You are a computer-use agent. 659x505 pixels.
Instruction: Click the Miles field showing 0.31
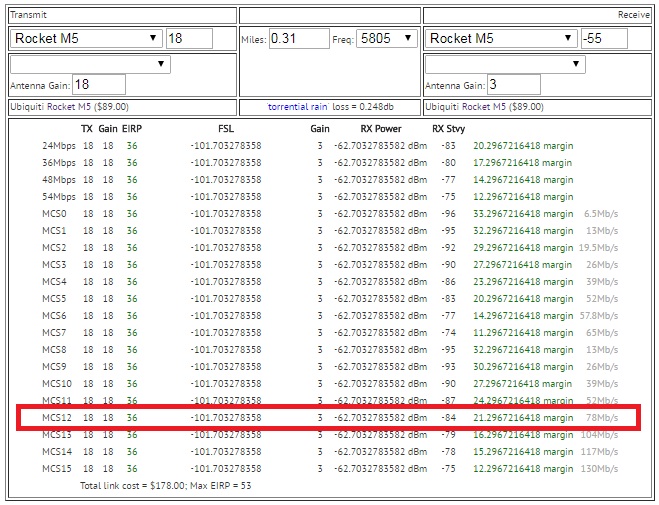[299, 39]
